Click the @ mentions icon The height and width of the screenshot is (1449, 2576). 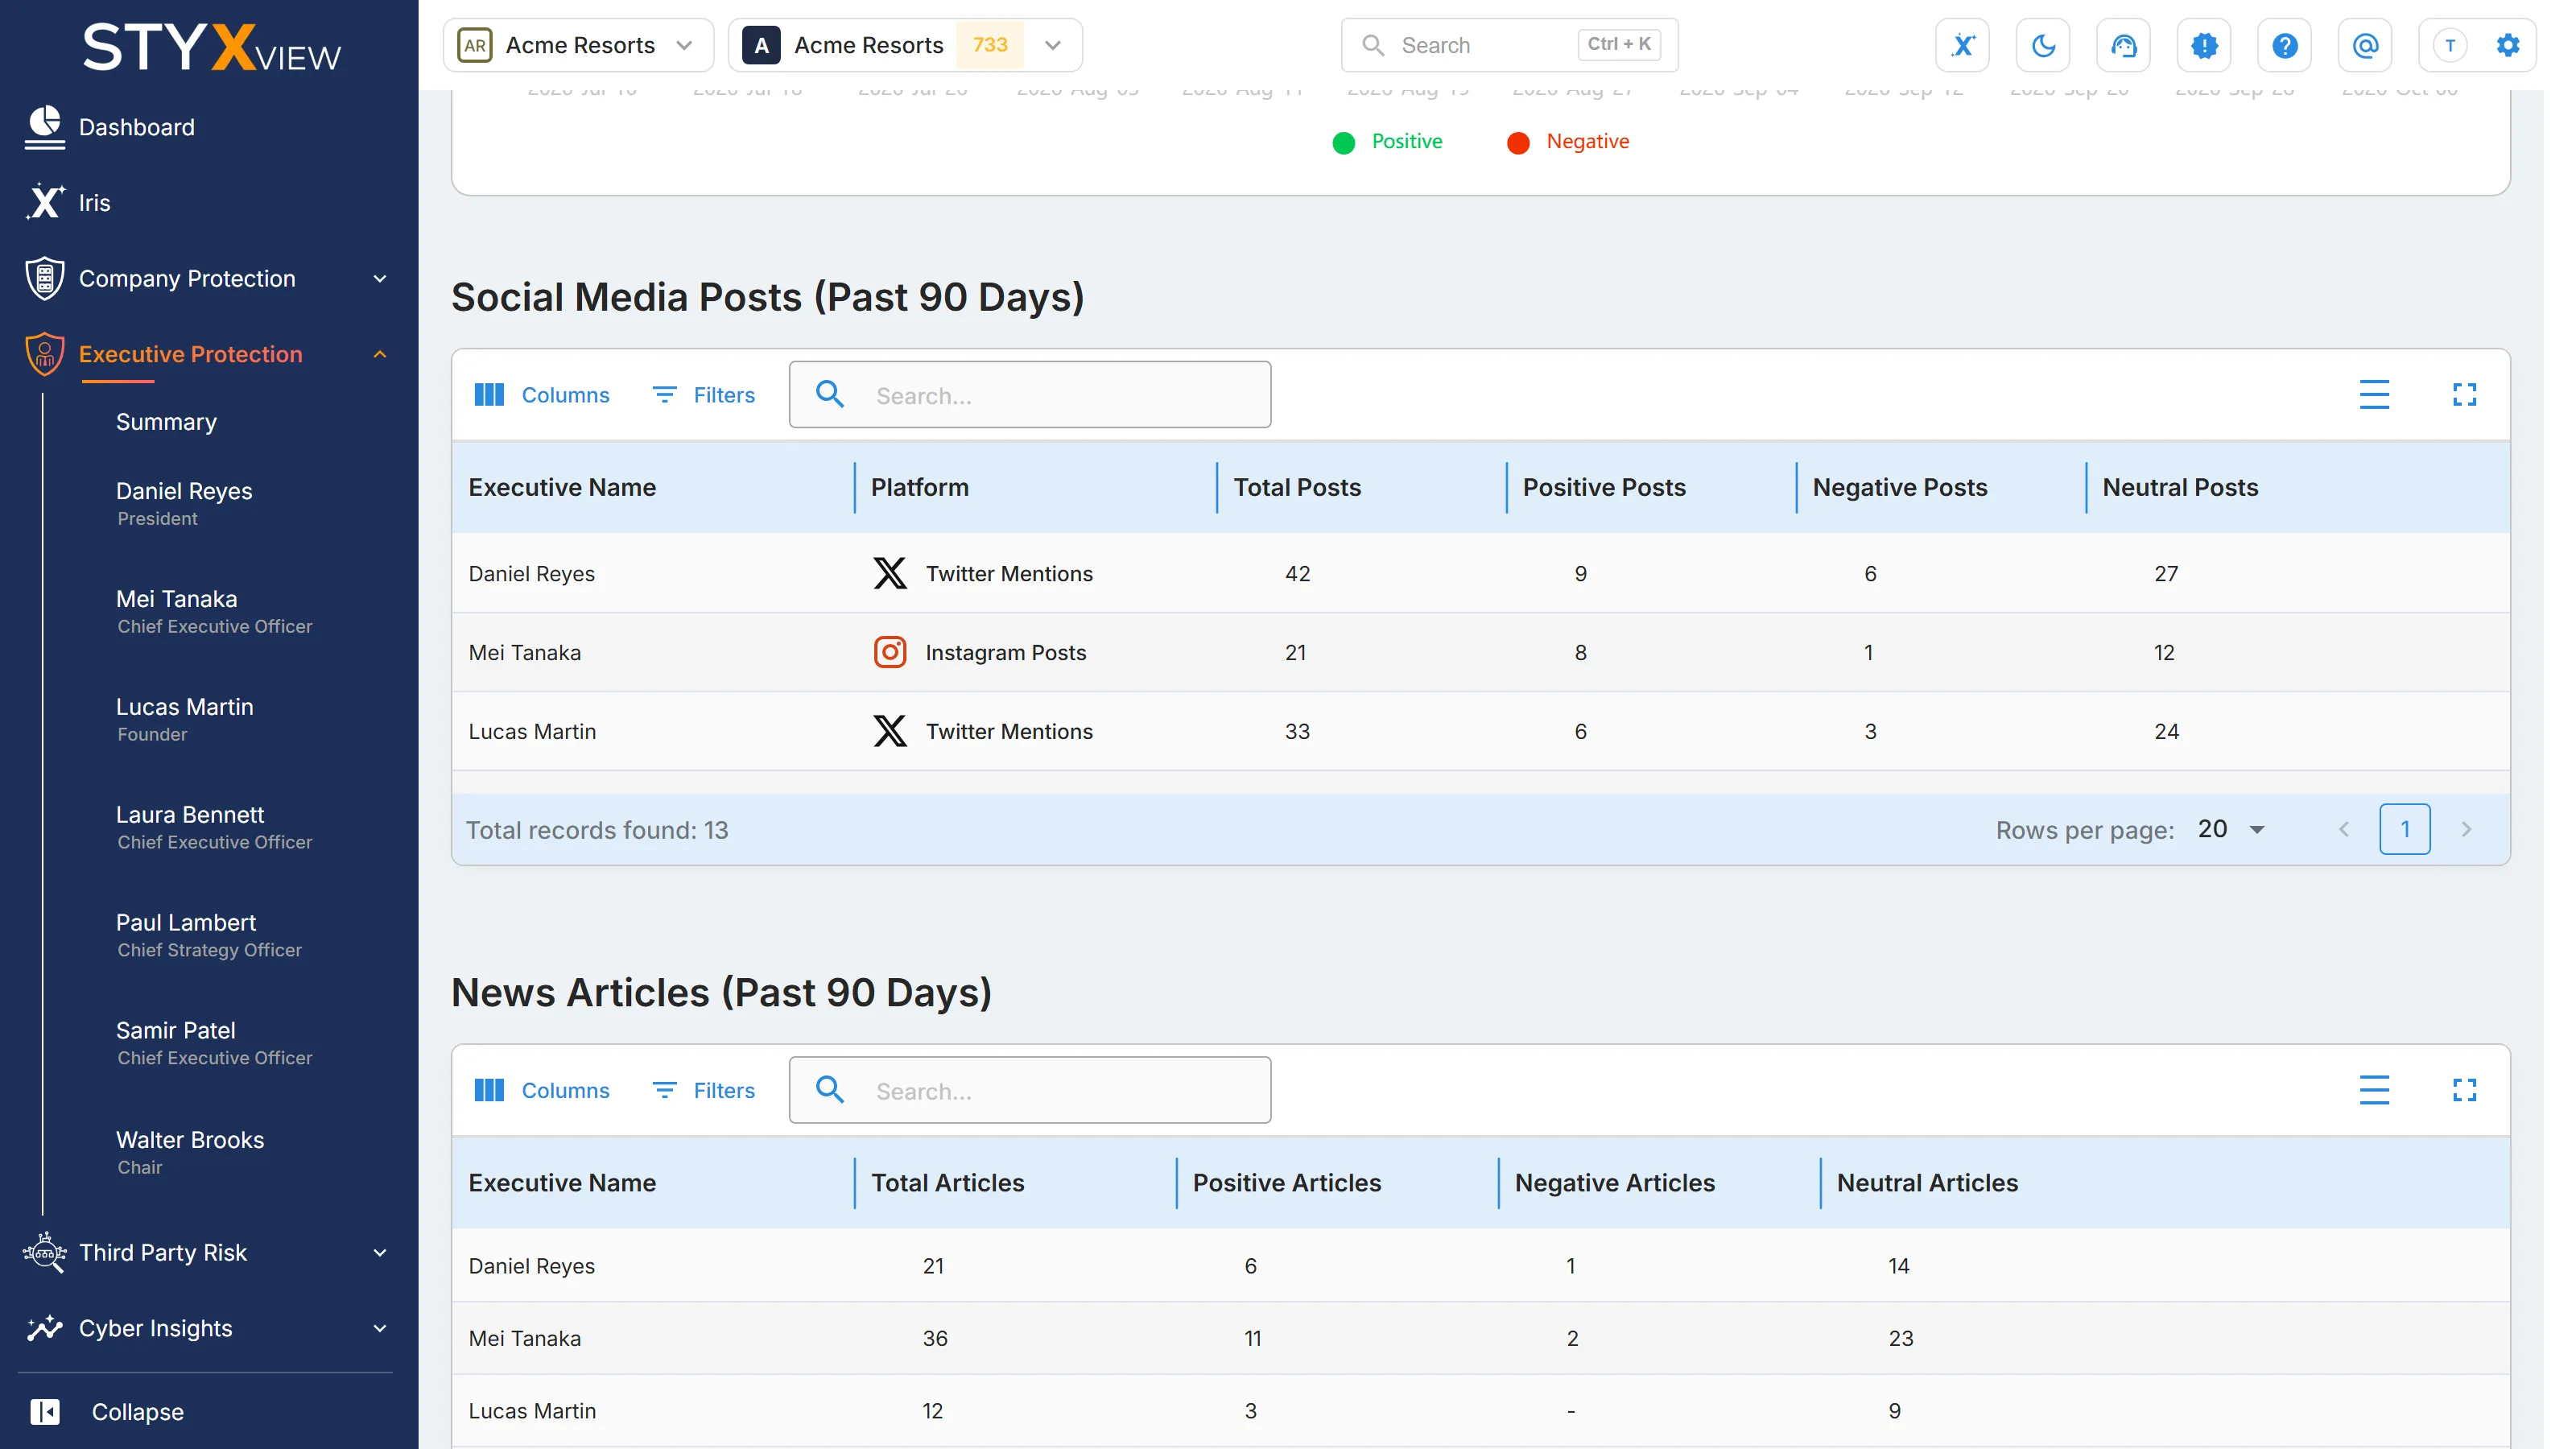[x=2365, y=45]
